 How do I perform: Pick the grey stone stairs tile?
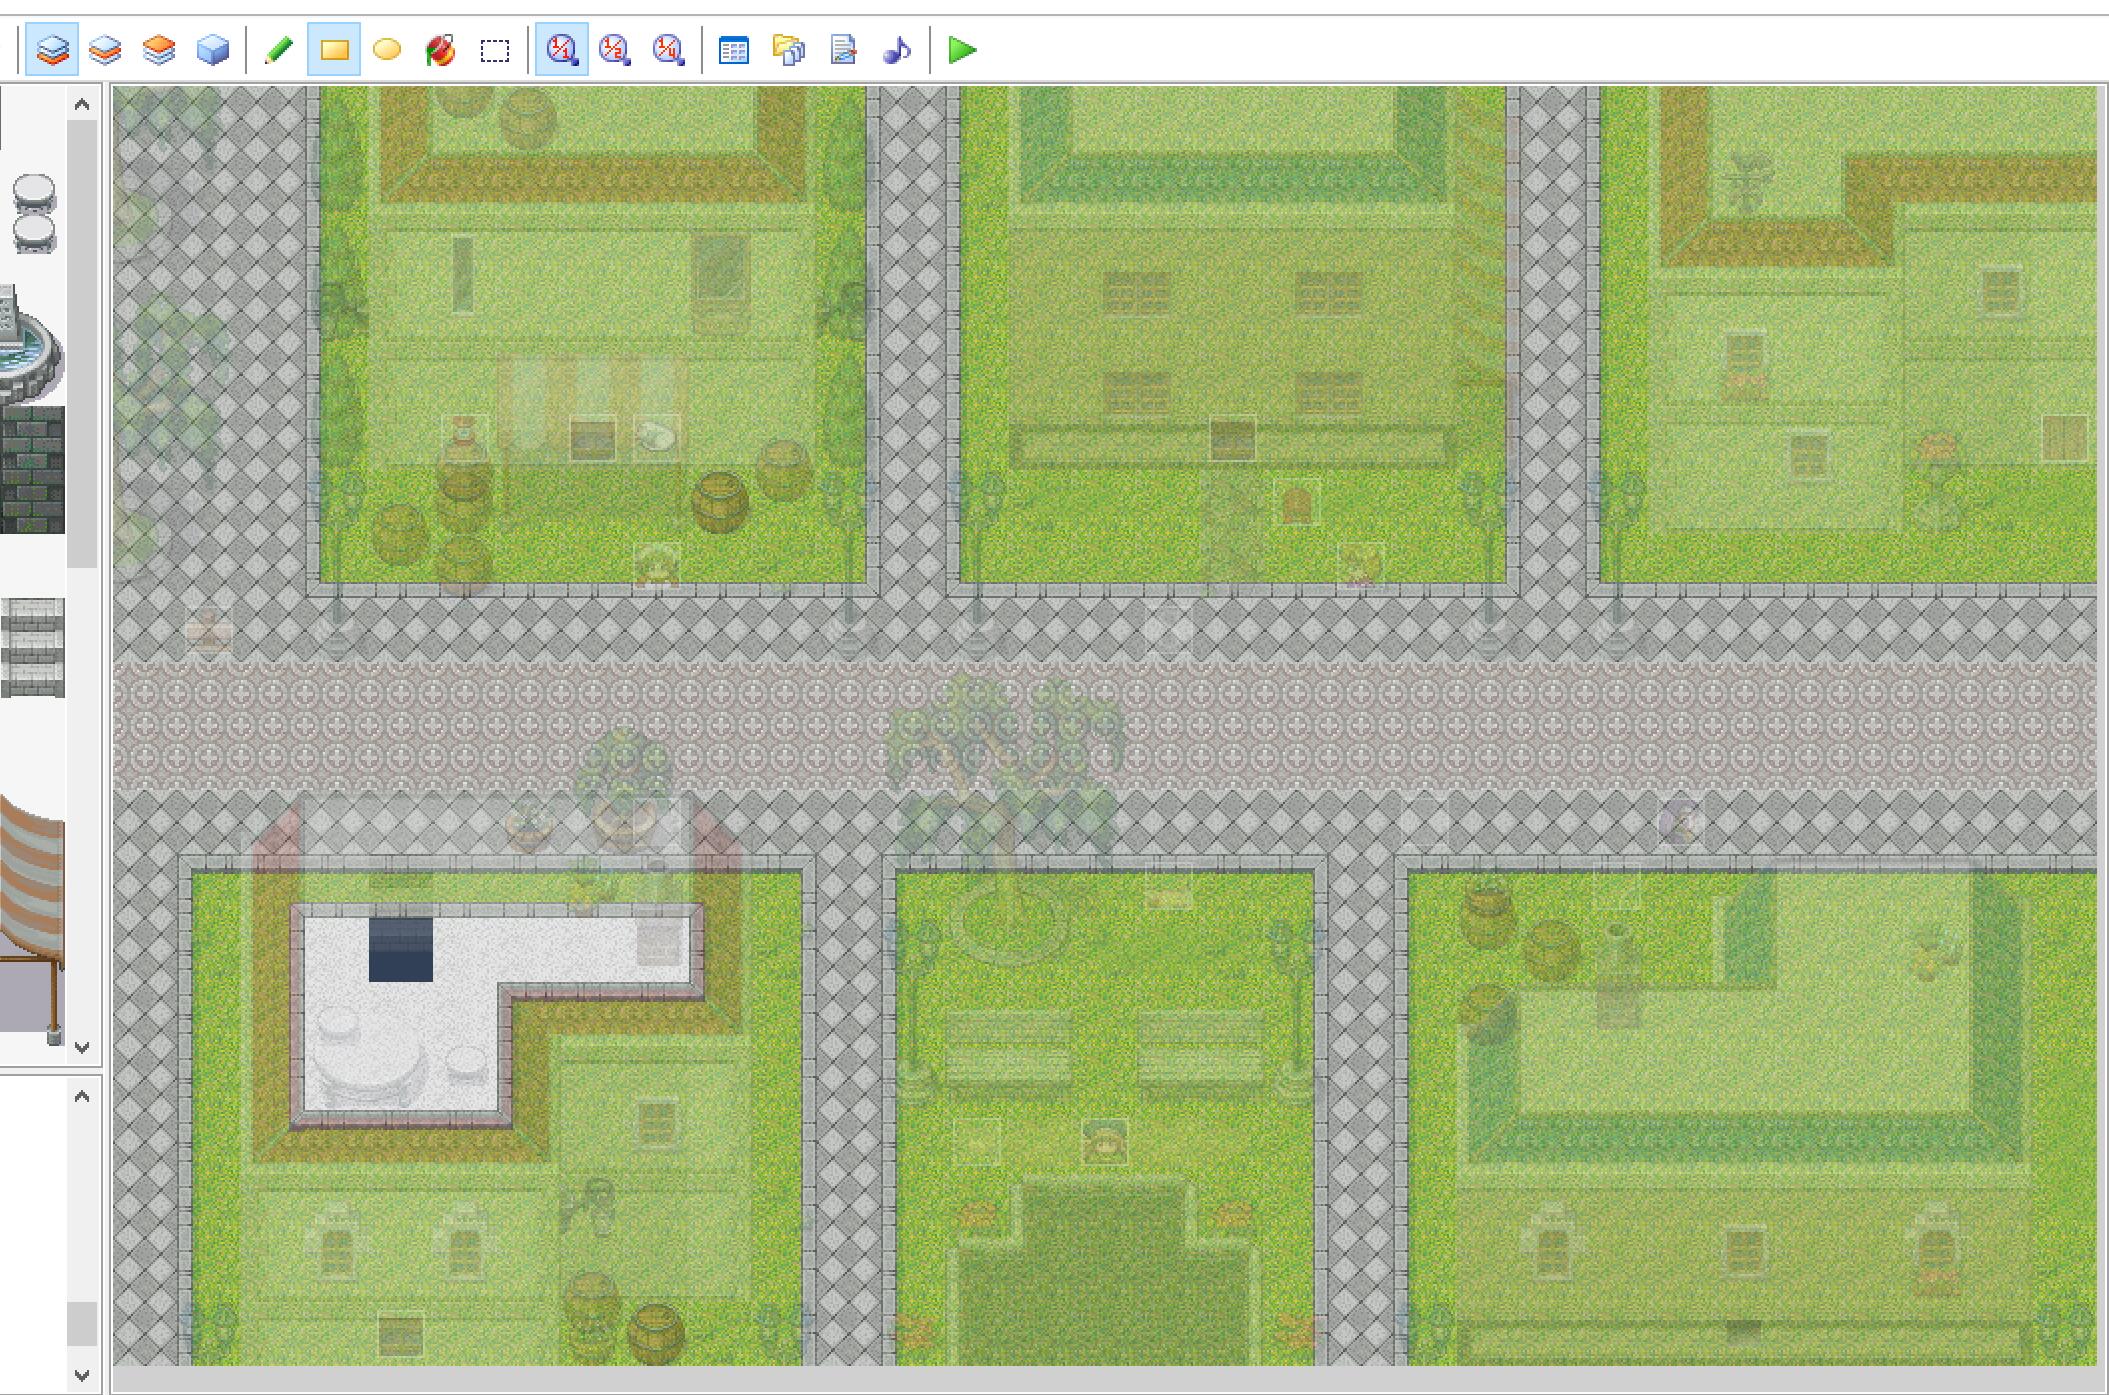pyautogui.click(x=32, y=647)
